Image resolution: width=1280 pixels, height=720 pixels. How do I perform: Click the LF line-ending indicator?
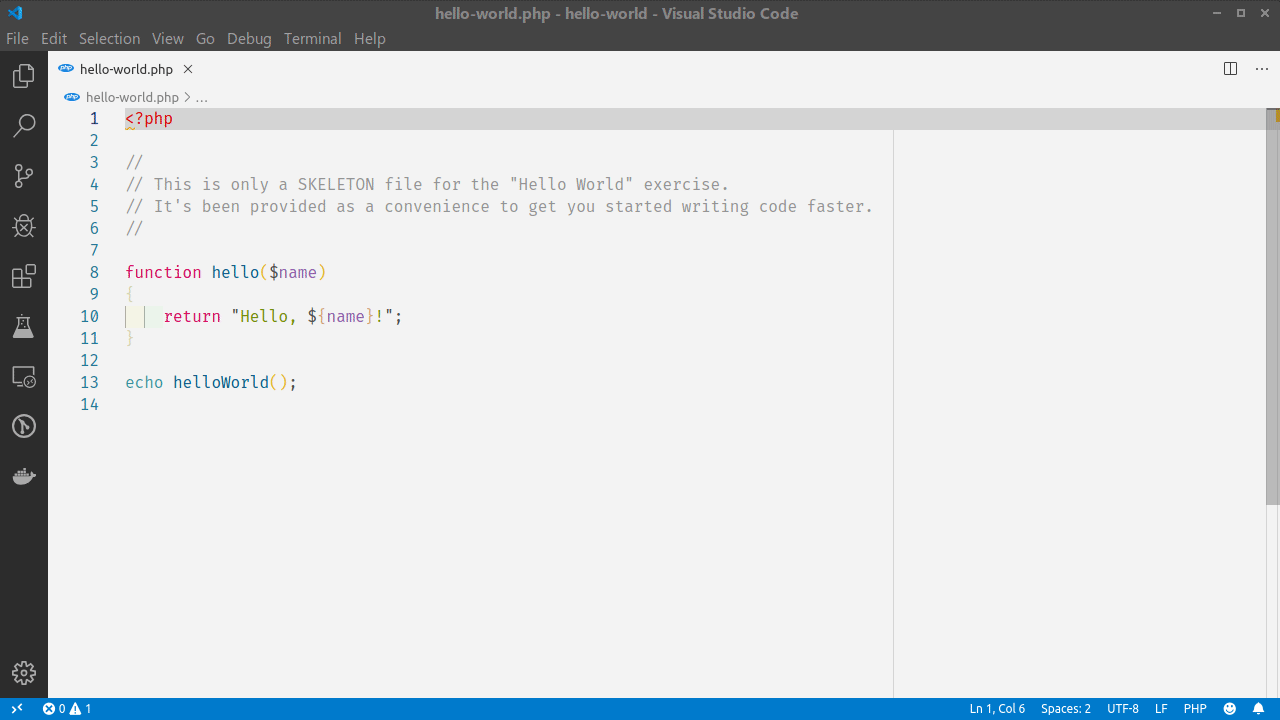[x=1160, y=708]
